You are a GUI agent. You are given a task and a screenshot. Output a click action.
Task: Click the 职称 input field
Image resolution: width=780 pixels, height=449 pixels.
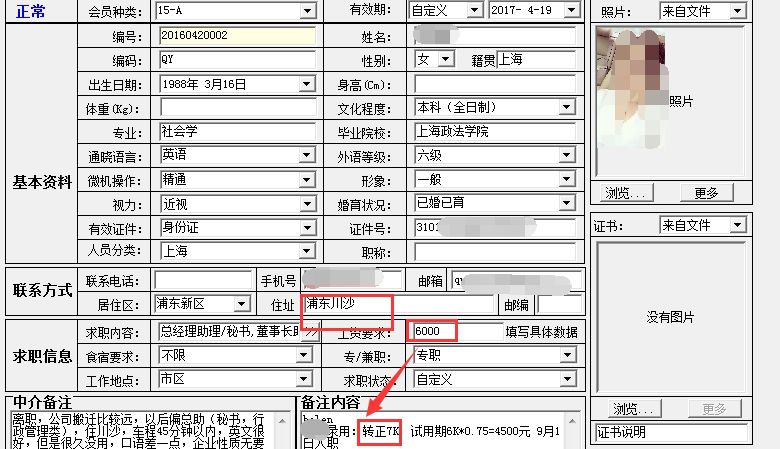point(494,252)
